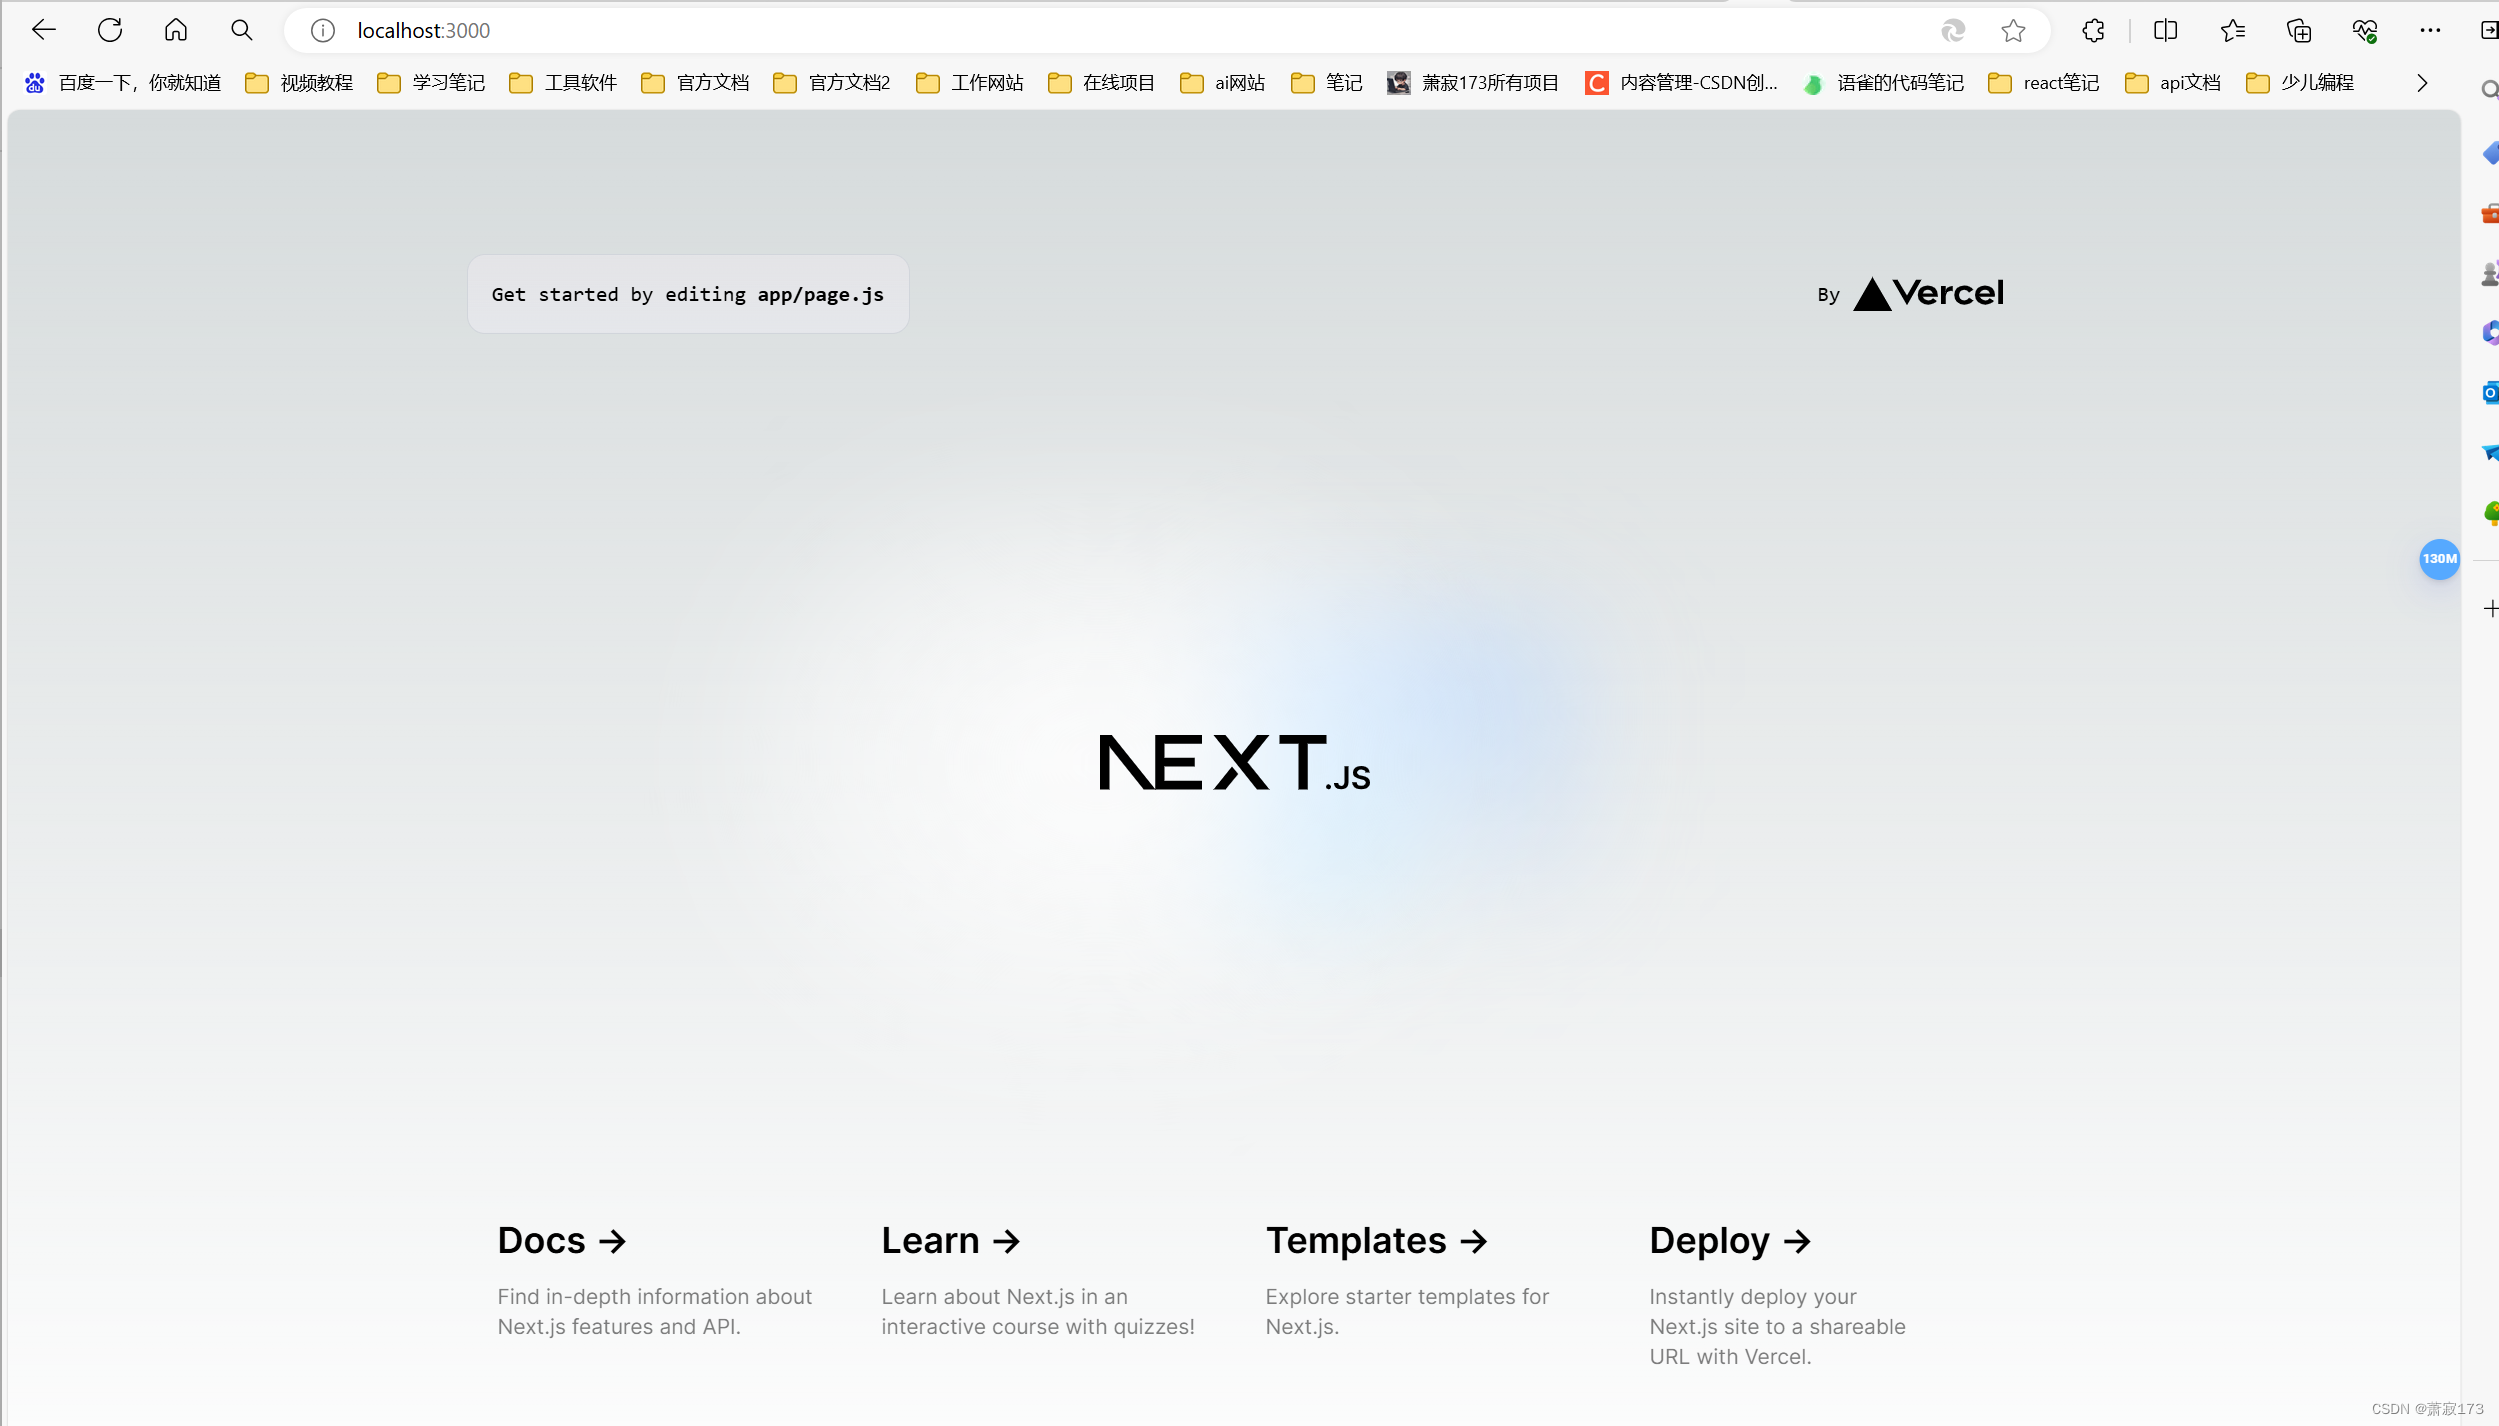Click the browser extensions icon
The width and height of the screenshot is (2499, 1426).
2094,29
